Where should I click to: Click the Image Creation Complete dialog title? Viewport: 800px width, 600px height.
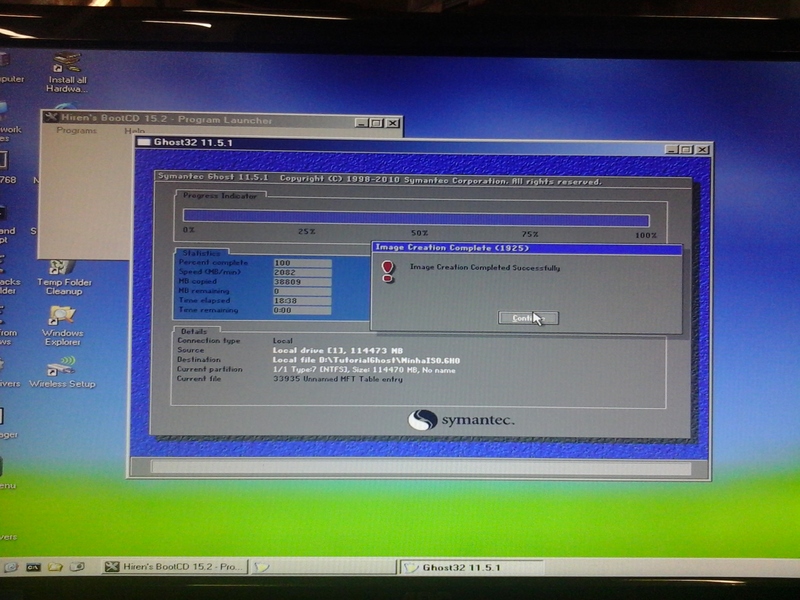450,247
